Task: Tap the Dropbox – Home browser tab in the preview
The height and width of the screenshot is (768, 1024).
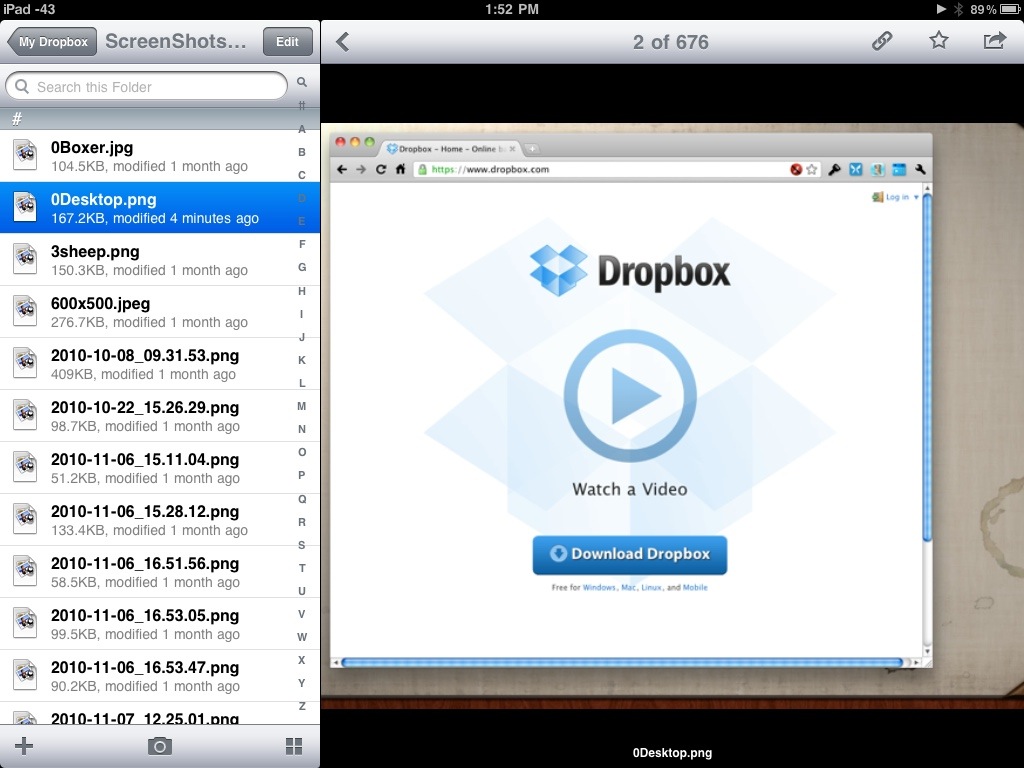Action: coord(452,149)
